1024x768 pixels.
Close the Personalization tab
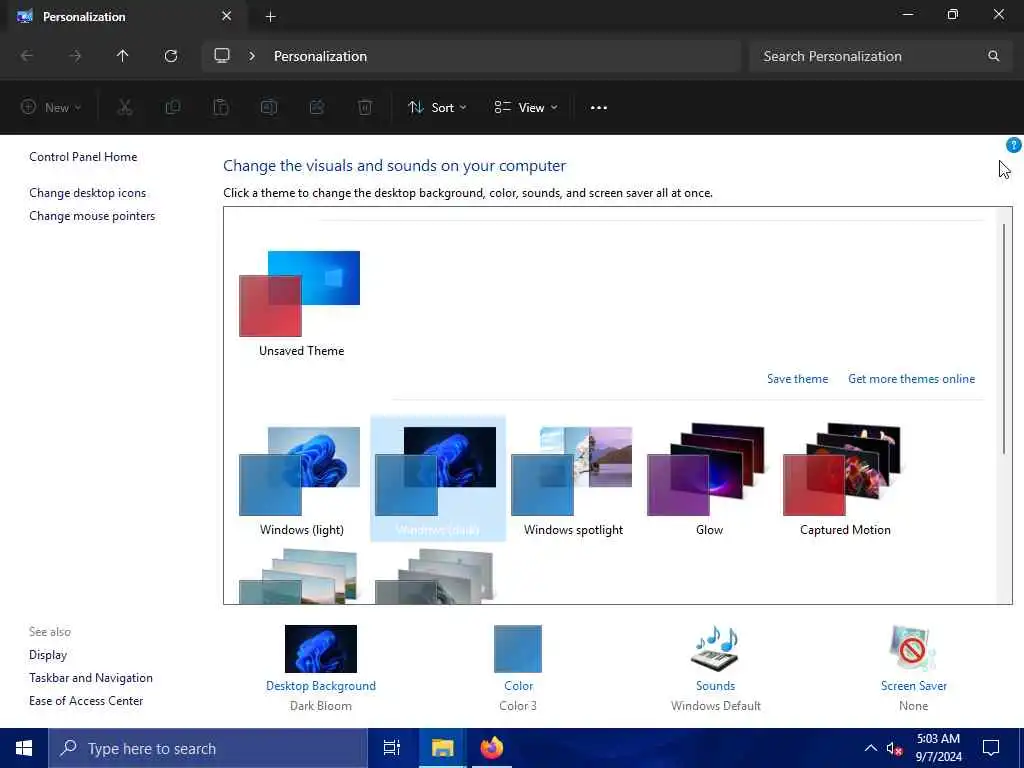[227, 16]
